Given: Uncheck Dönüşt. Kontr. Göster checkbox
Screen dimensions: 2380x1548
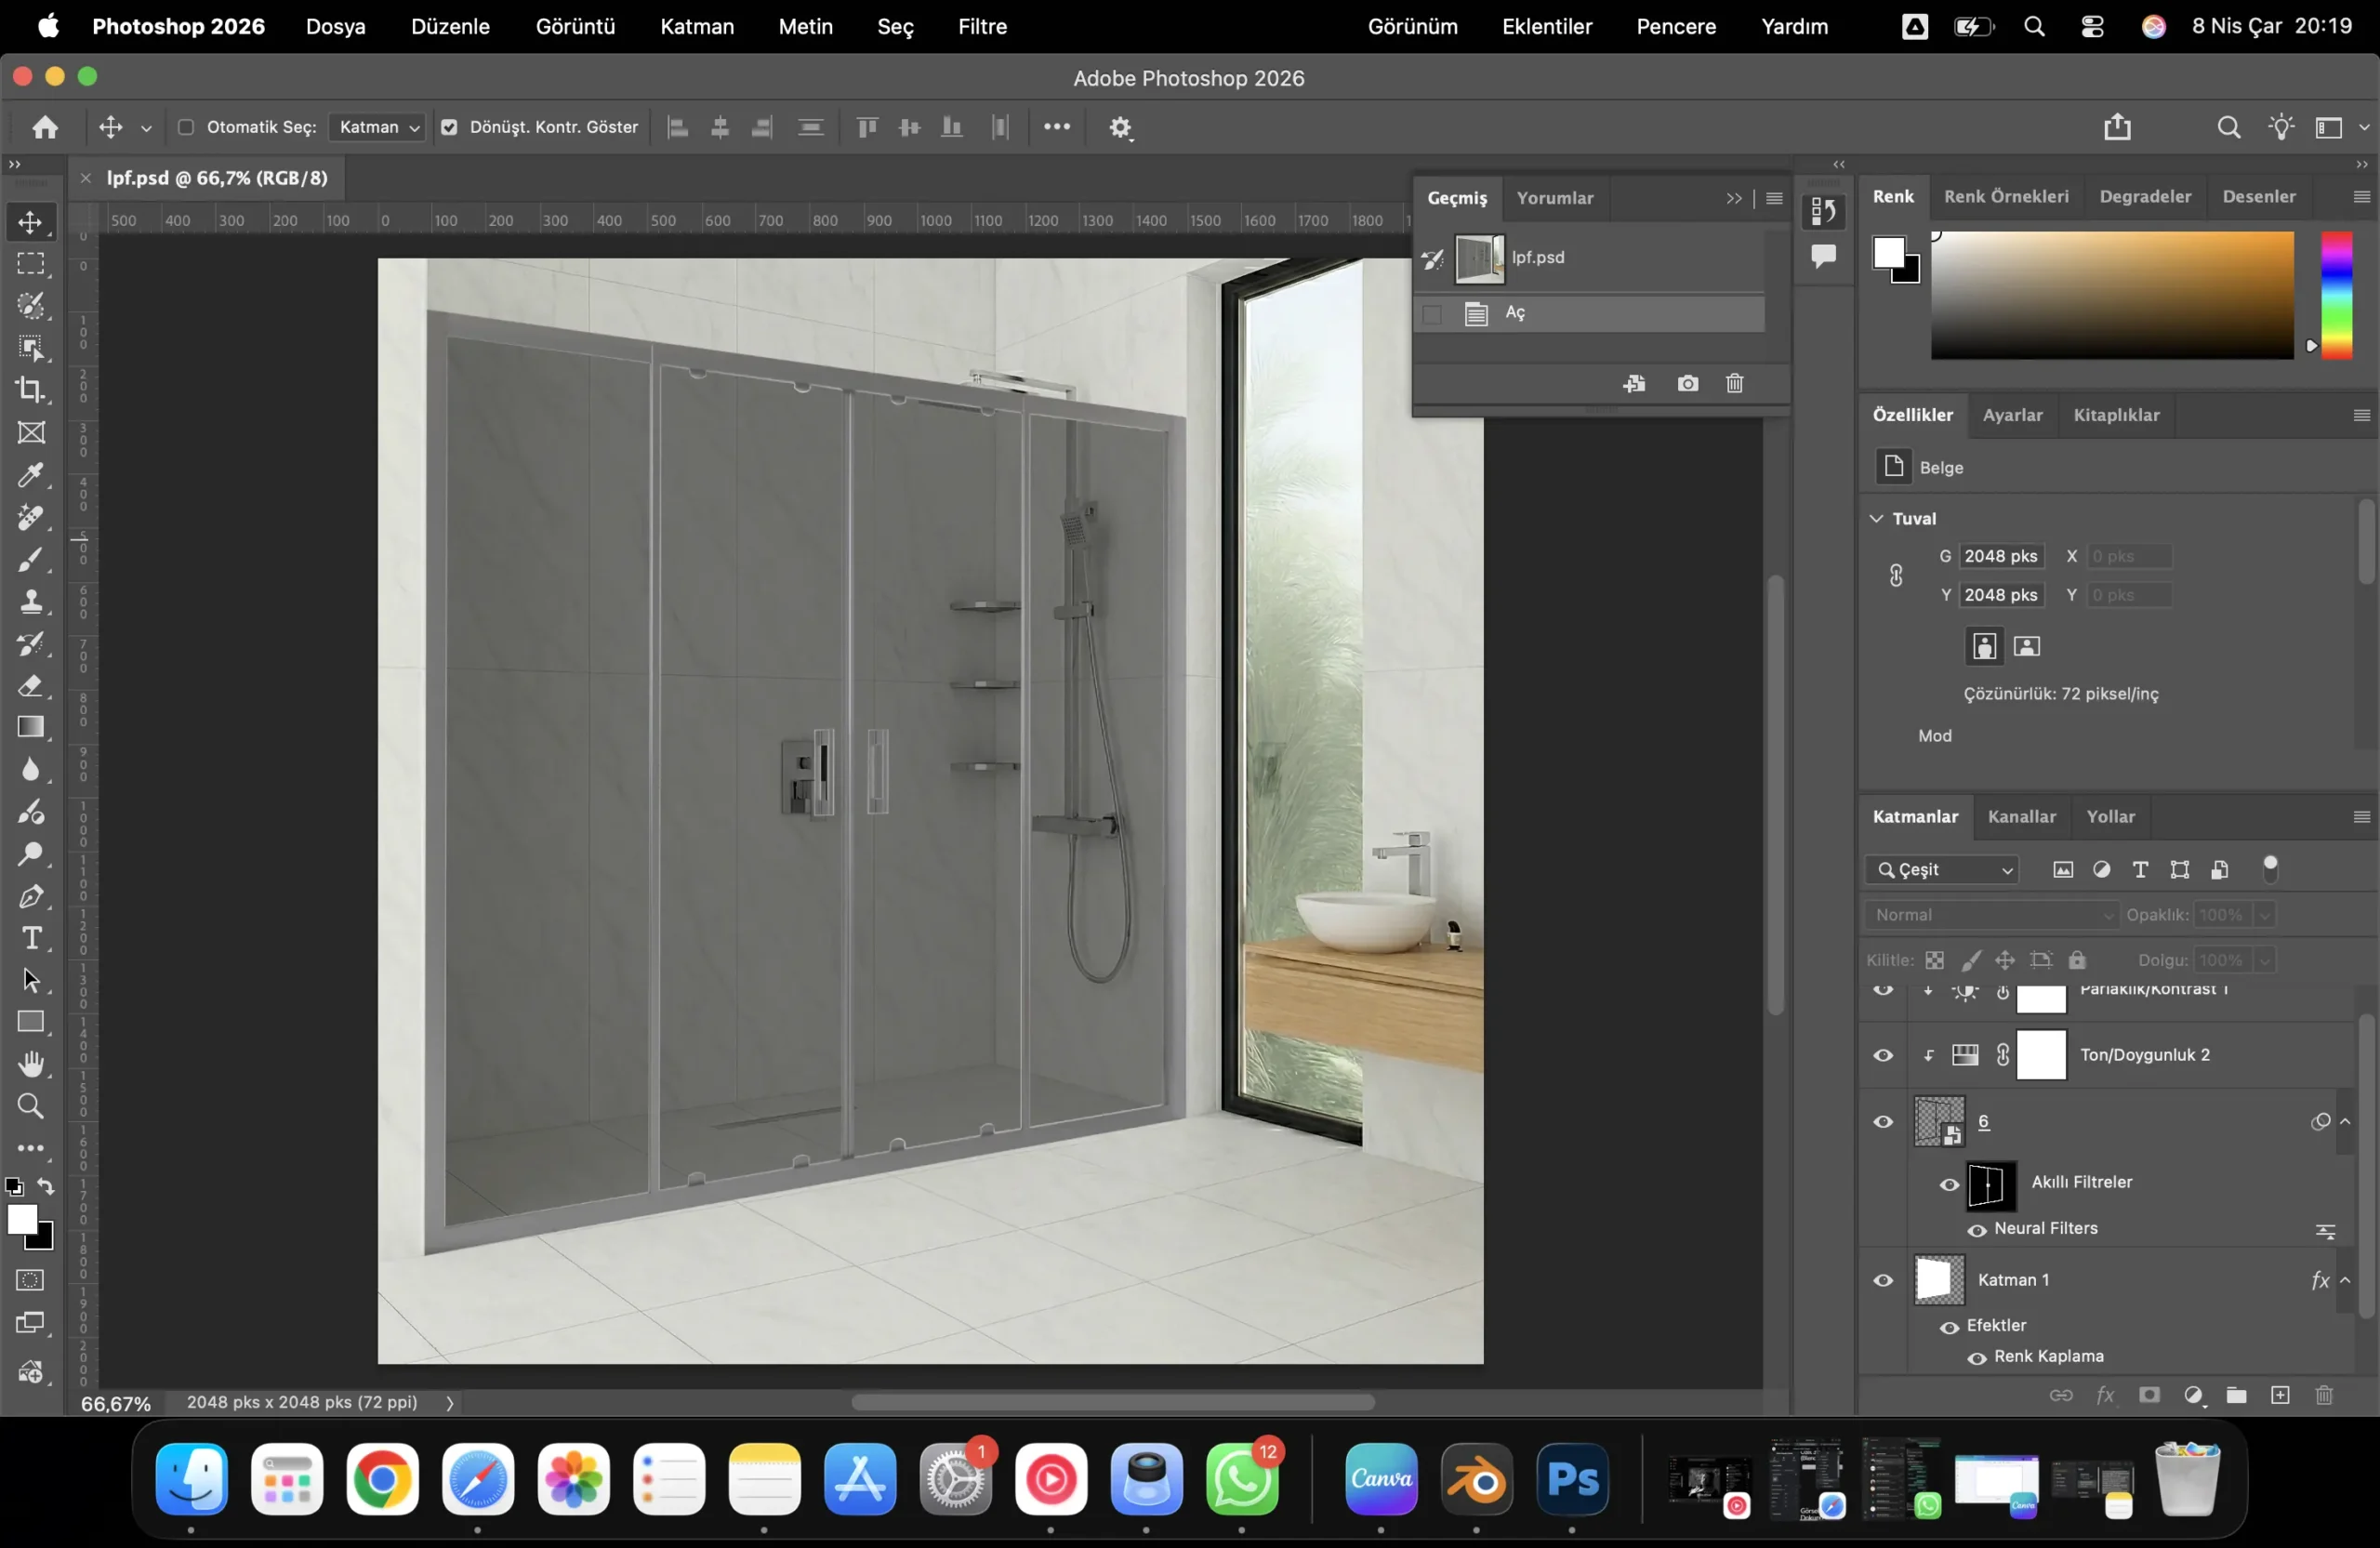Looking at the screenshot, I should coord(450,127).
